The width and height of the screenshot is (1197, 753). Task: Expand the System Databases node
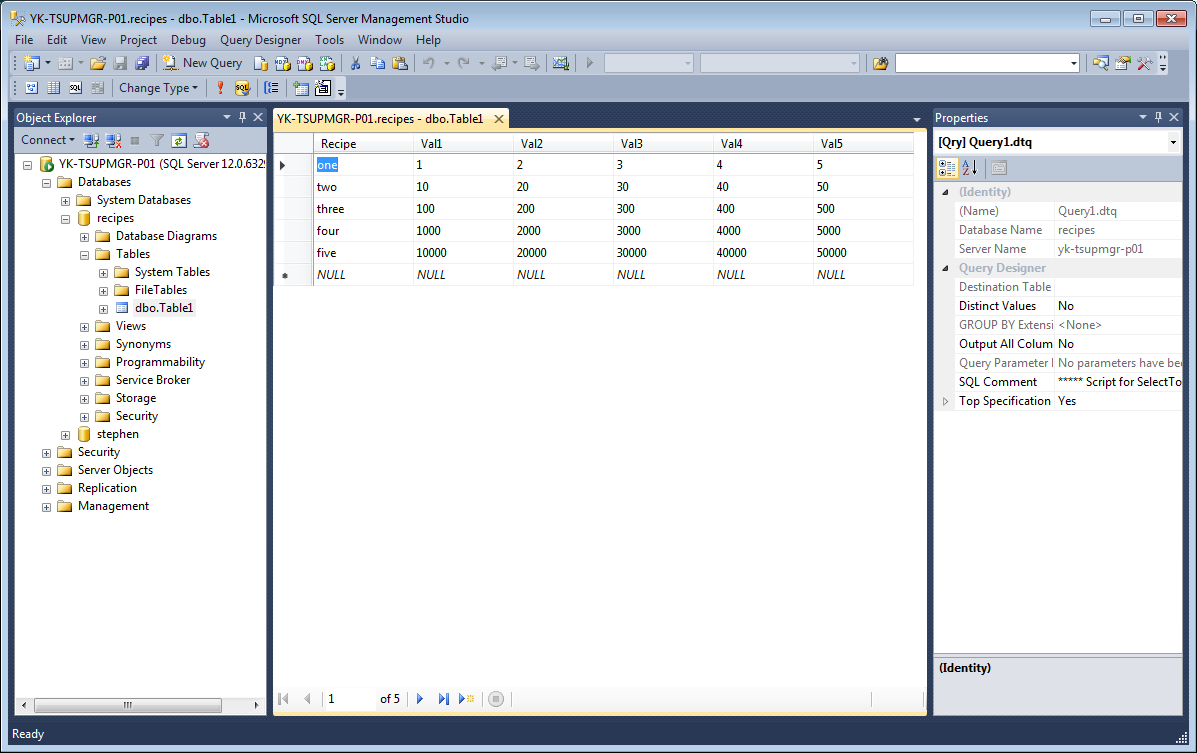[66, 201]
